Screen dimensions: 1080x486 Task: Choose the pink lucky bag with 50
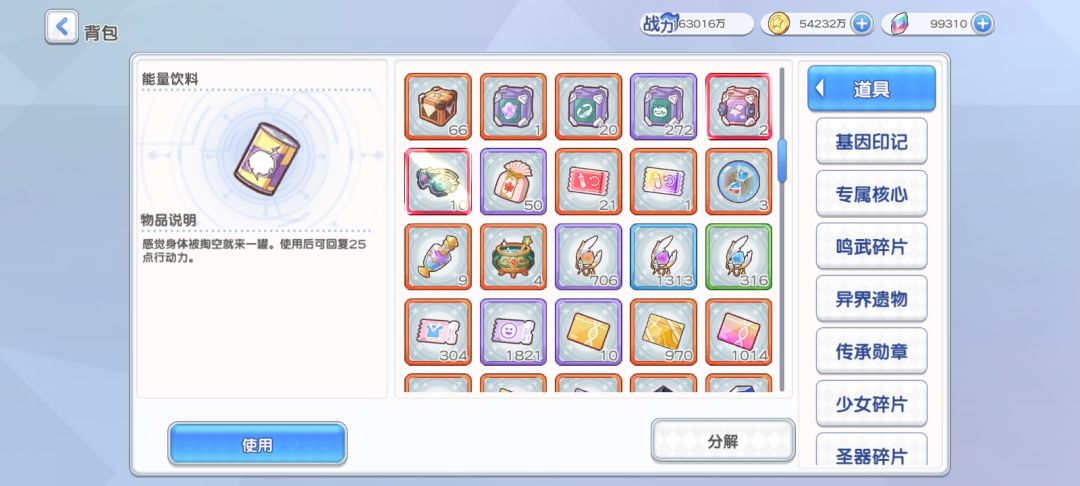point(513,182)
